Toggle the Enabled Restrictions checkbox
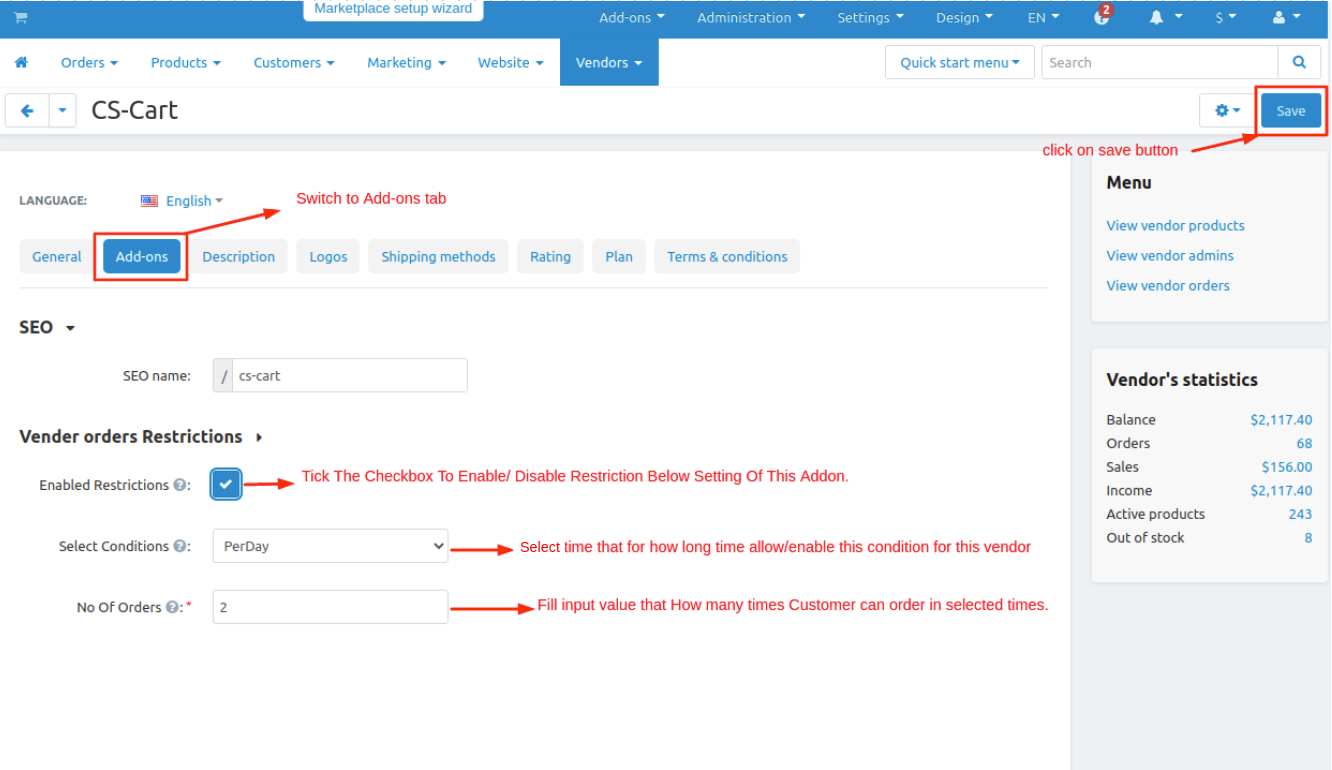The image size is (1332, 770). [x=226, y=484]
